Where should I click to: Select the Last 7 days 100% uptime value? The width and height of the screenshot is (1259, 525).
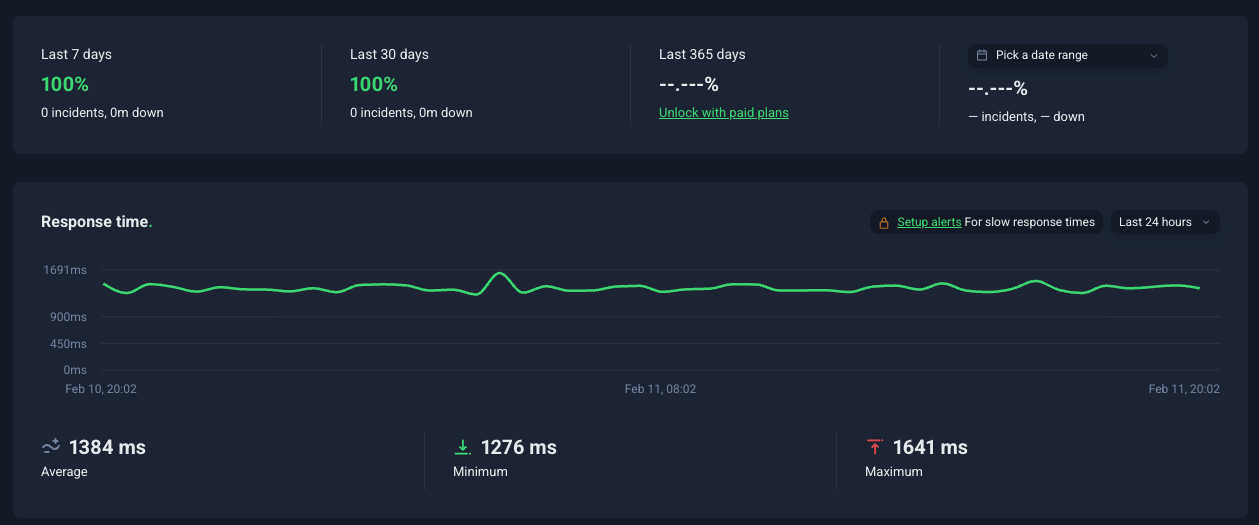[65, 84]
